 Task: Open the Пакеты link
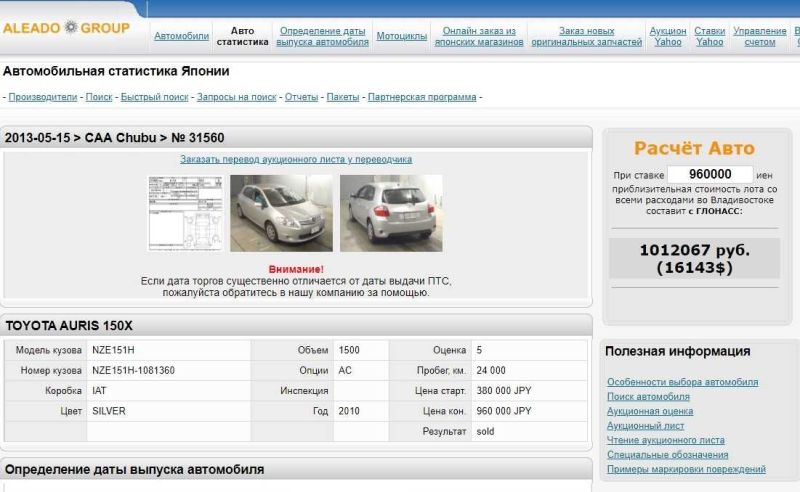point(343,97)
